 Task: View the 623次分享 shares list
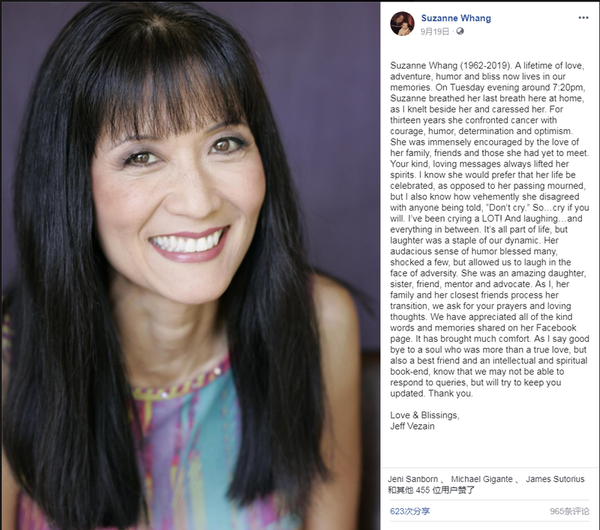pyautogui.click(x=410, y=511)
